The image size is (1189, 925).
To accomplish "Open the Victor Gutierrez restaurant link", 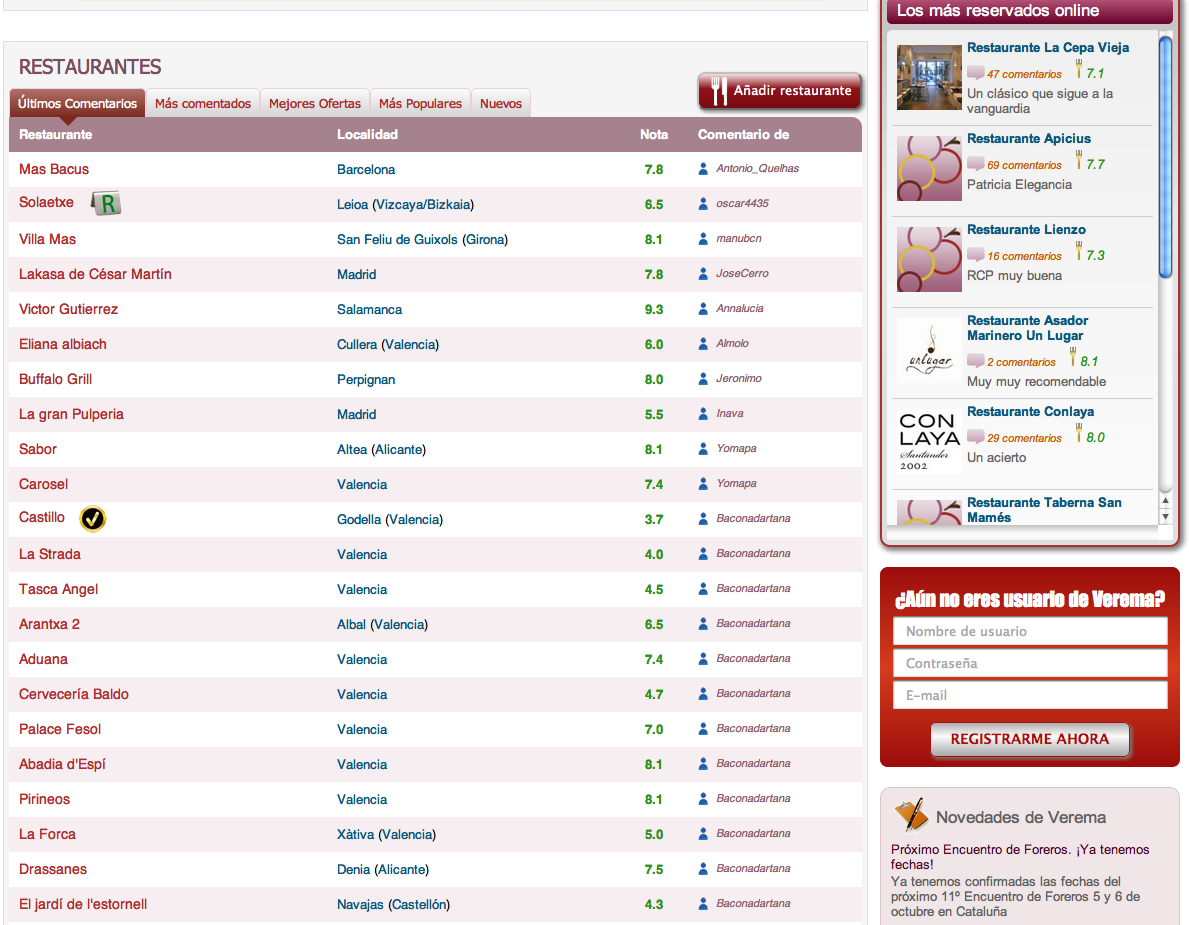I will 68,309.
